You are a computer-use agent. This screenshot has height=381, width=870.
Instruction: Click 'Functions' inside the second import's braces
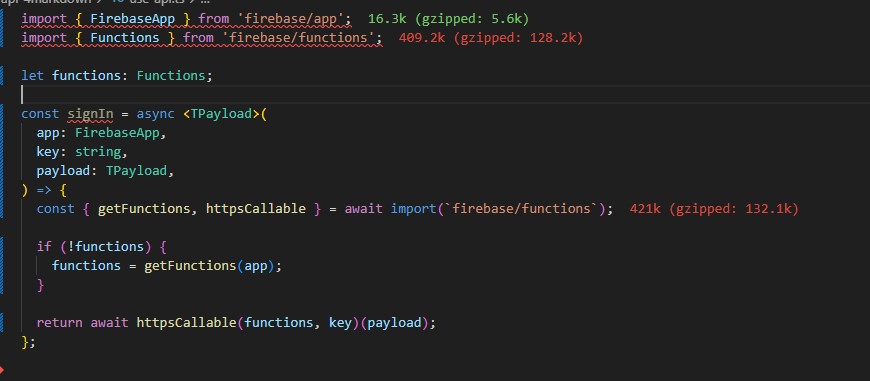pos(125,38)
